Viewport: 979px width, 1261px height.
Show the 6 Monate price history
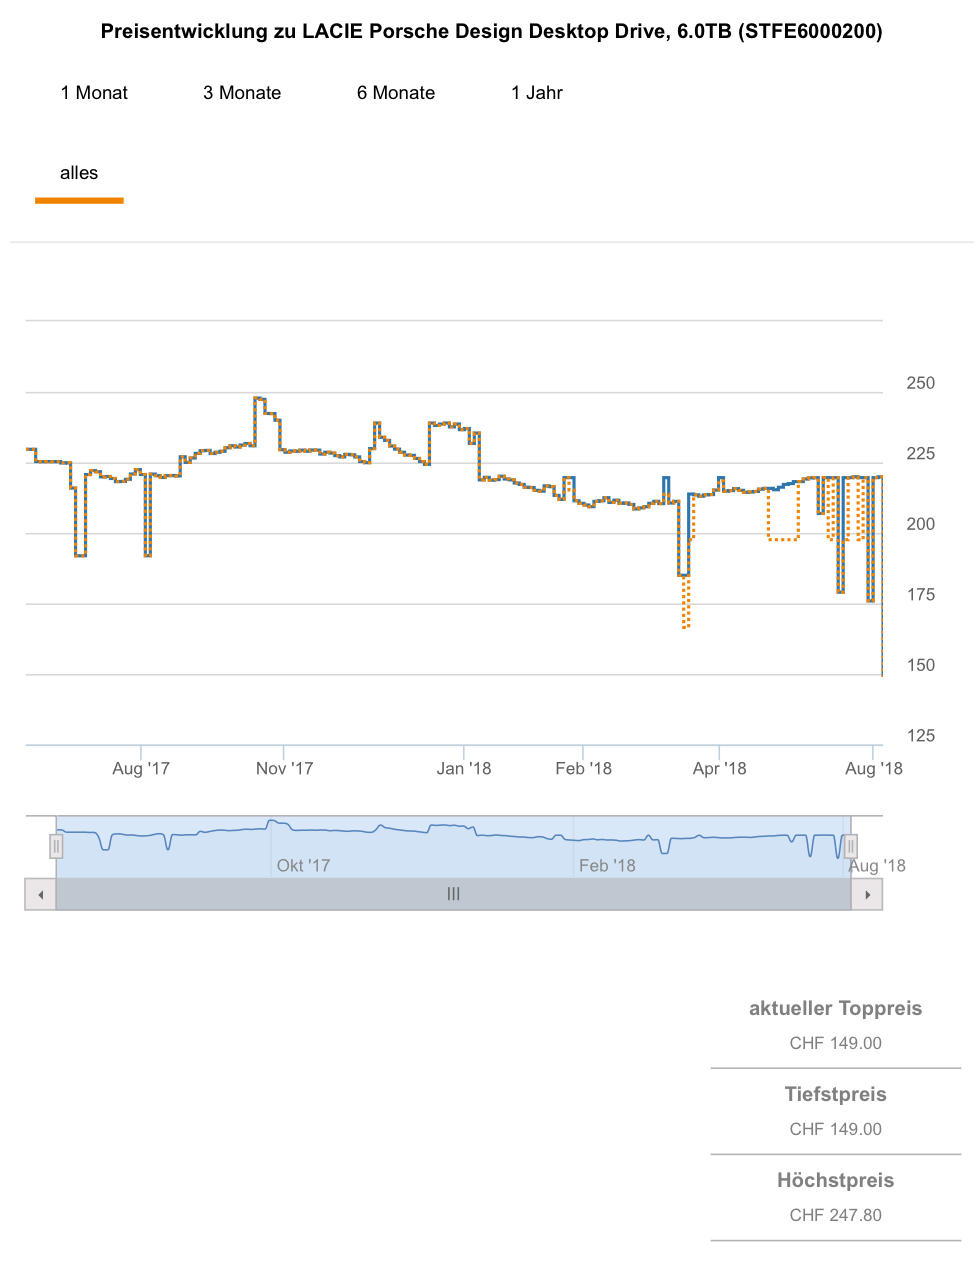396,93
